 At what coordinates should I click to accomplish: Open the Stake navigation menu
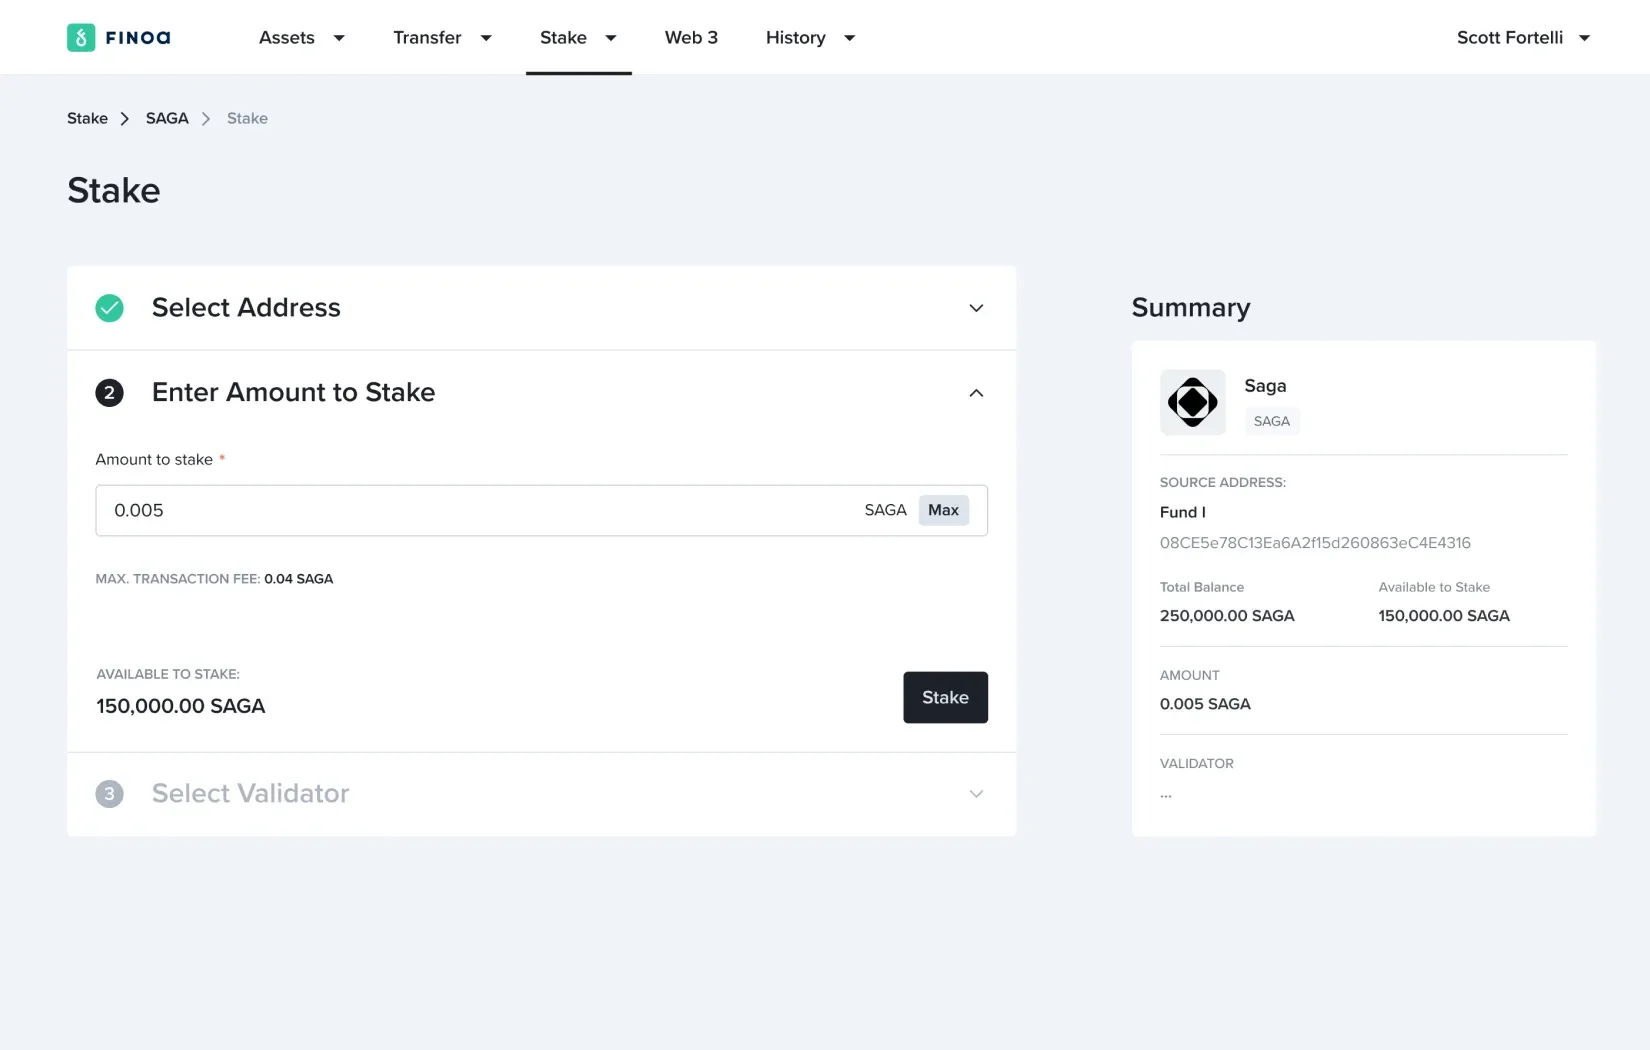click(578, 37)
